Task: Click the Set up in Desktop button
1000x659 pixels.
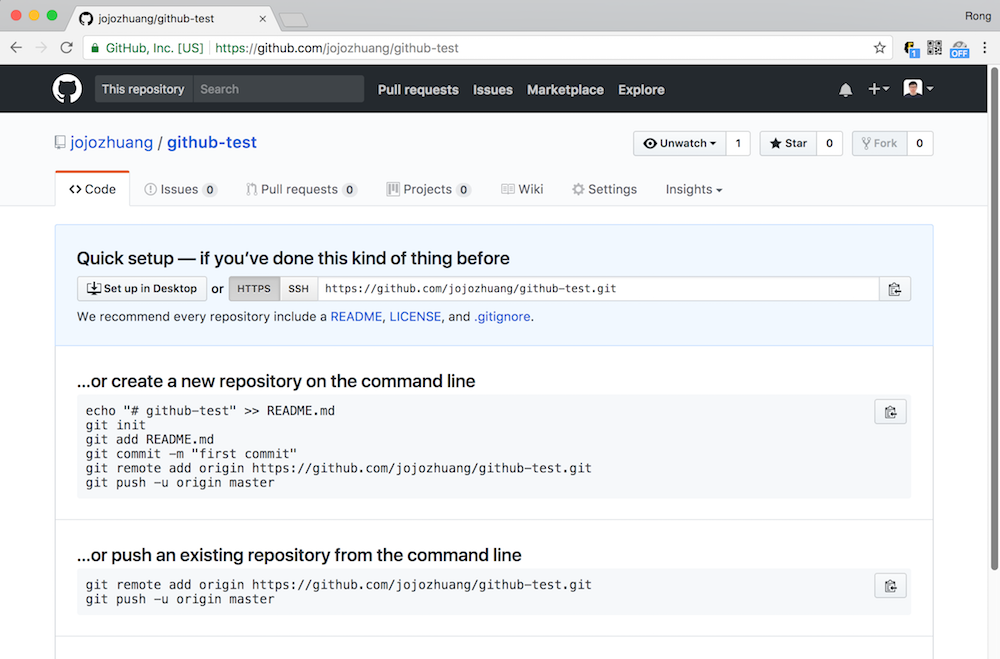Action: 142,288
